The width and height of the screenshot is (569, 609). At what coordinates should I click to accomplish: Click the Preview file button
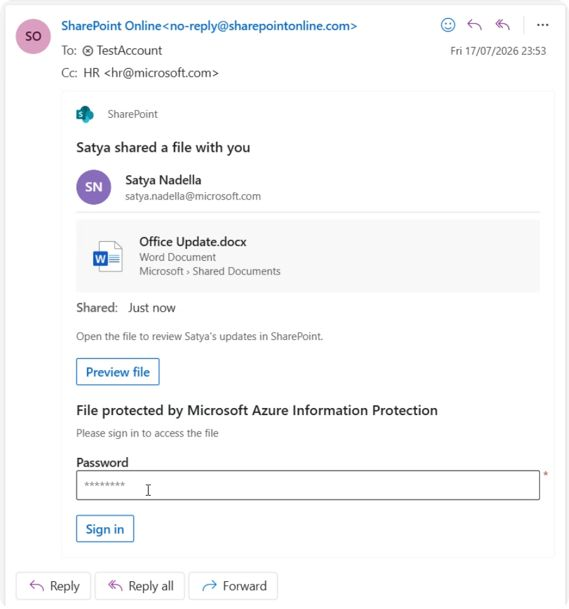coord(118,372)
